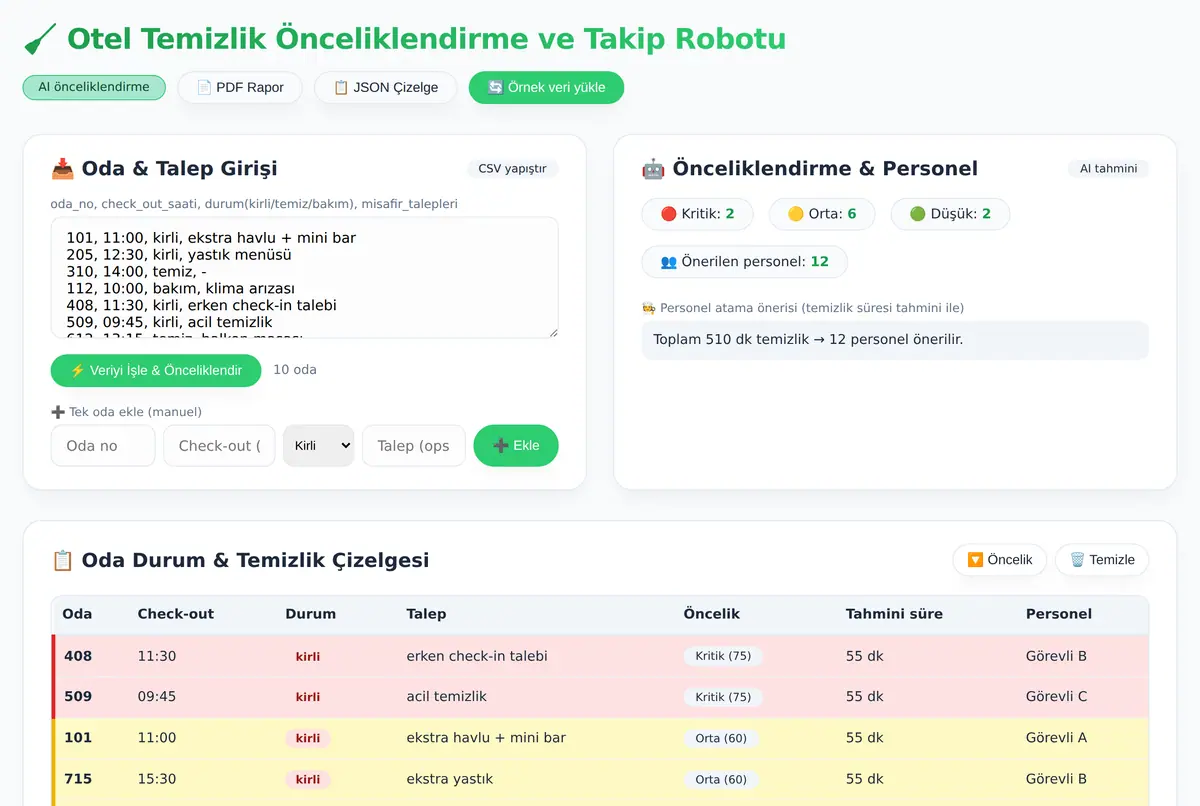Image resolution: width=1200 pixels, height=806 pixels.
Task: Click the Ekle add button
Action: point(516,446)
